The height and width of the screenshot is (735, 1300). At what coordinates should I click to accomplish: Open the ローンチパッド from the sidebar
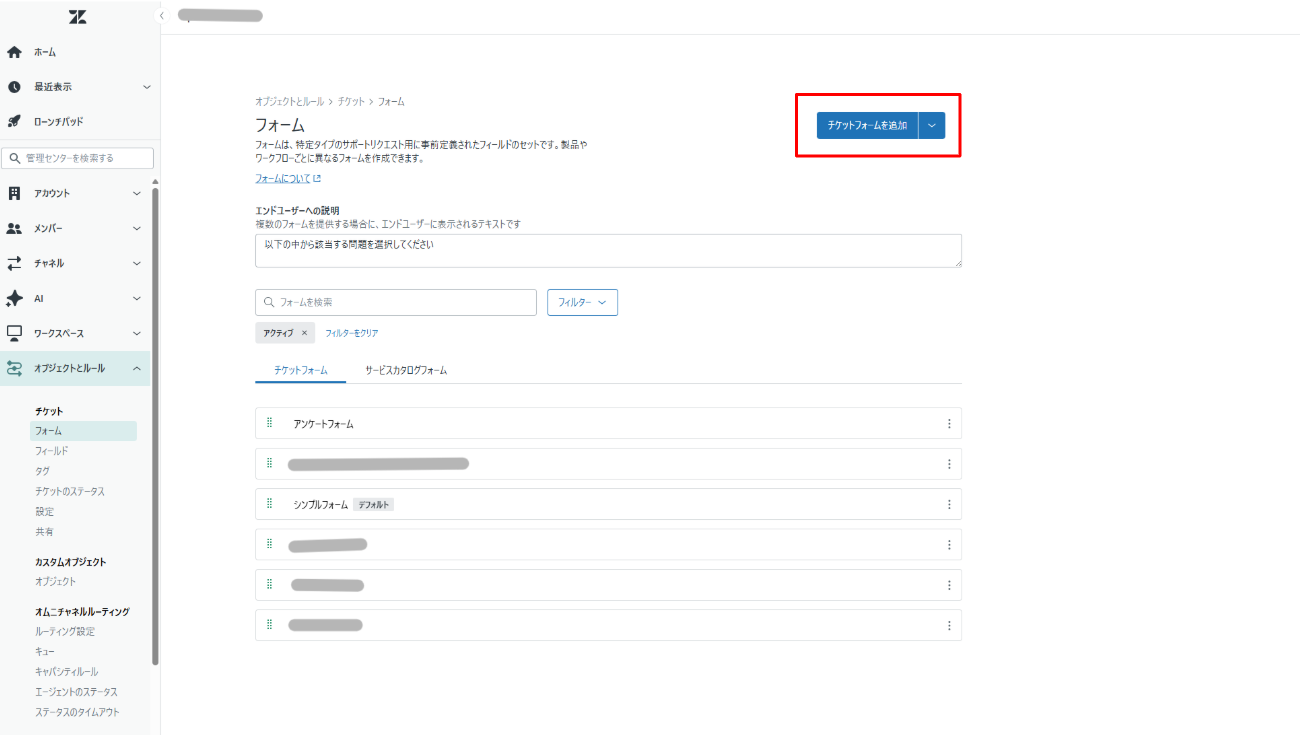coord(13,122)
